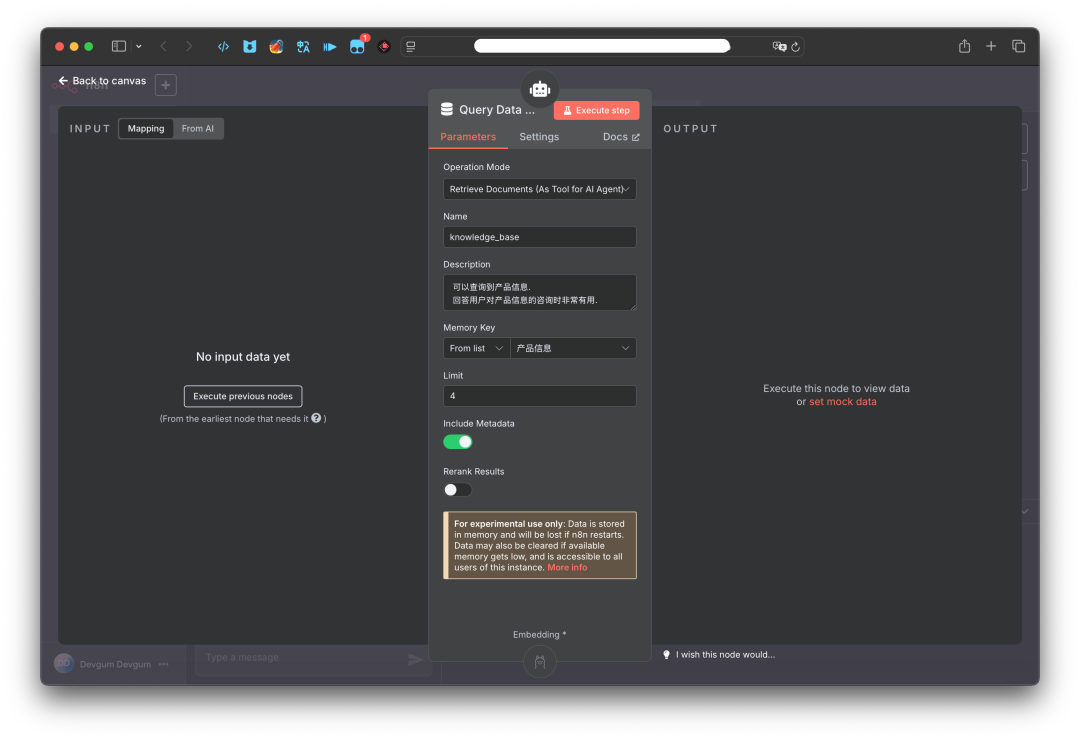Screen dimensions: 1080x739
Task: Open the Safari tab overview icon
Action: [x=1018, y=46]
